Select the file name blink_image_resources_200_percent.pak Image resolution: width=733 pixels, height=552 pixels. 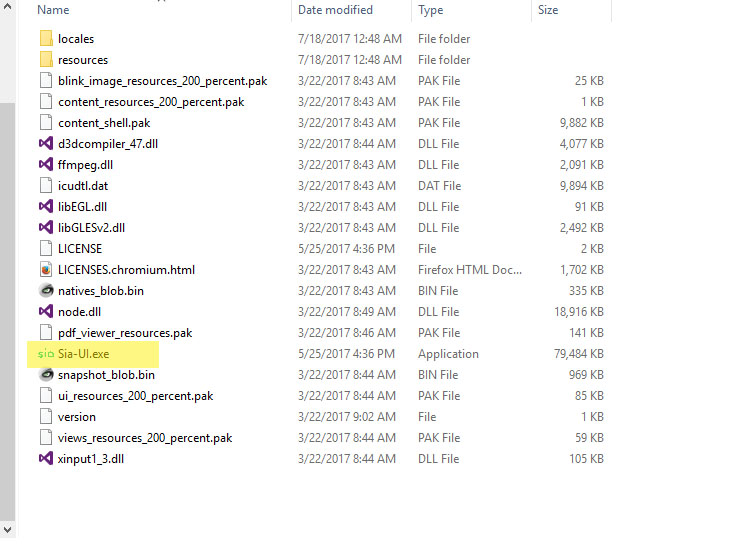point(163,81)
